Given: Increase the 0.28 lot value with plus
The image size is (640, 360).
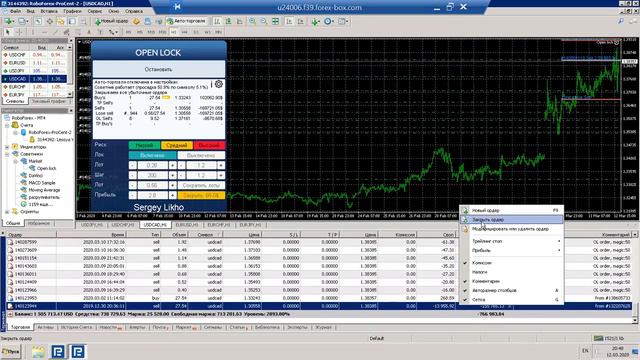Looking at the screenshot, I should [173, 165].
